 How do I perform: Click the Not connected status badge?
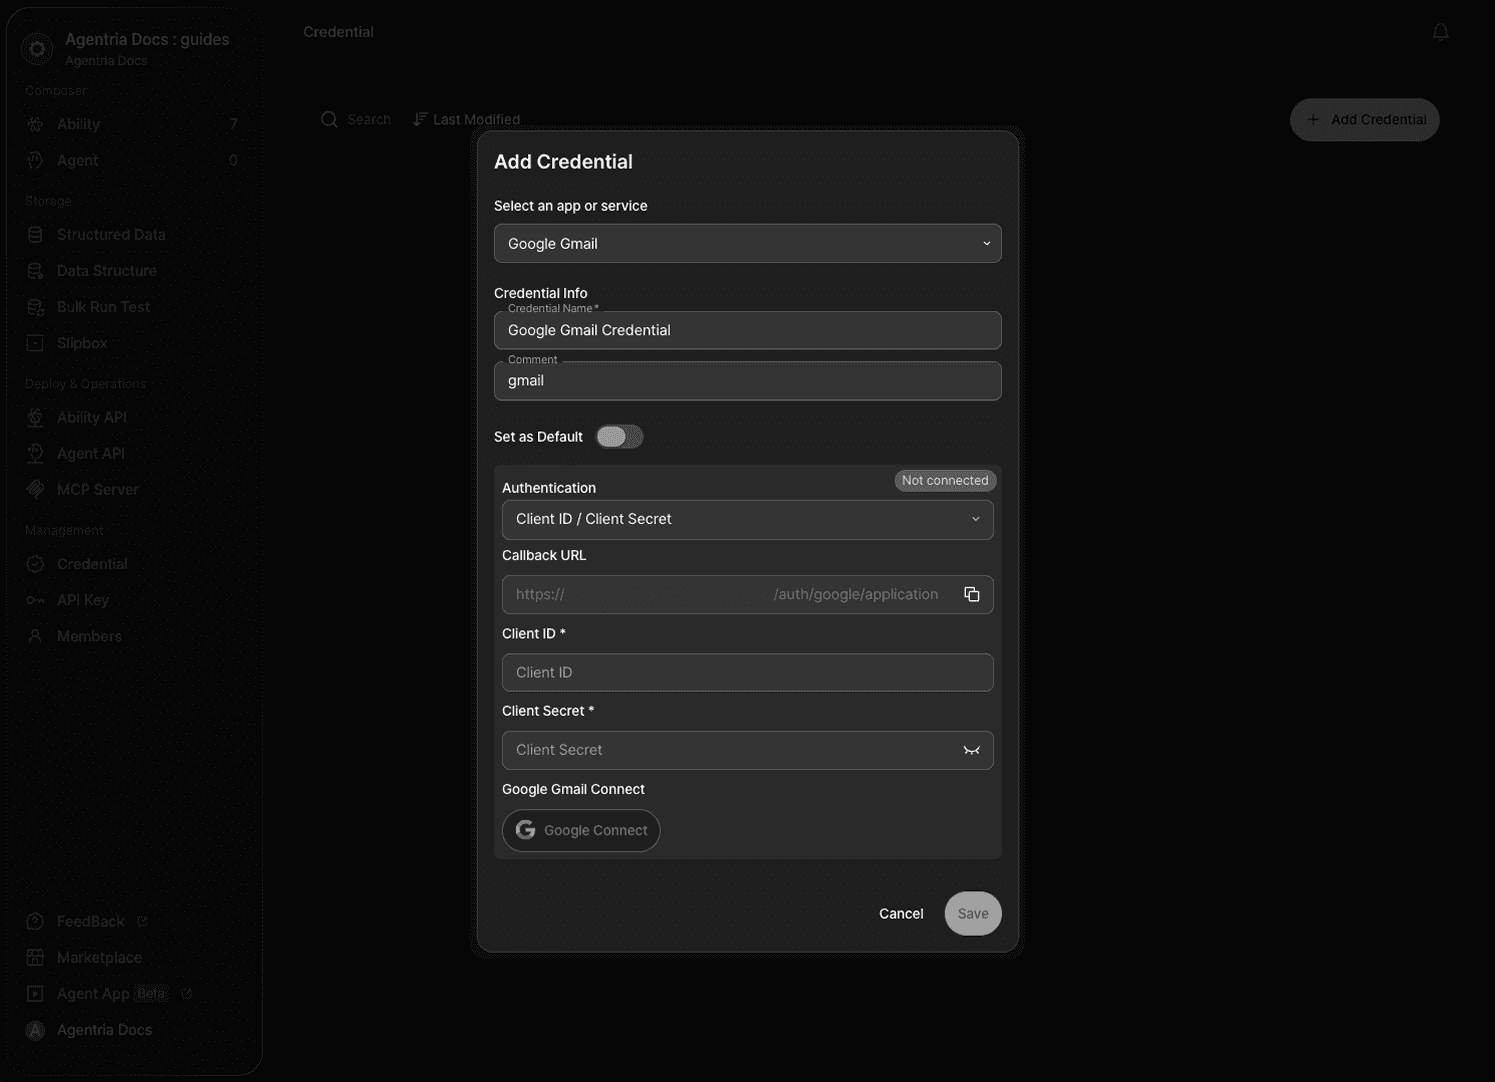pos(945,480)
